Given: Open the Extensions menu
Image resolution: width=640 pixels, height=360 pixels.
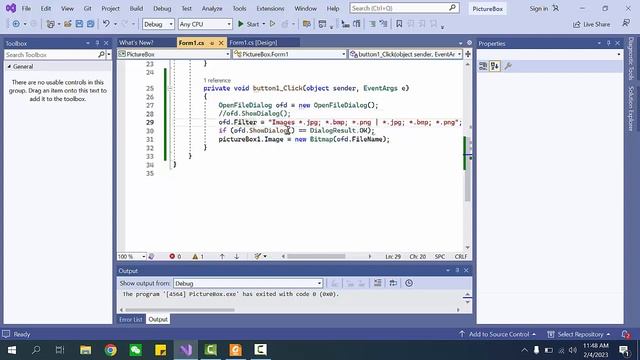Looking at the screenshot, I should pos(270,8).
